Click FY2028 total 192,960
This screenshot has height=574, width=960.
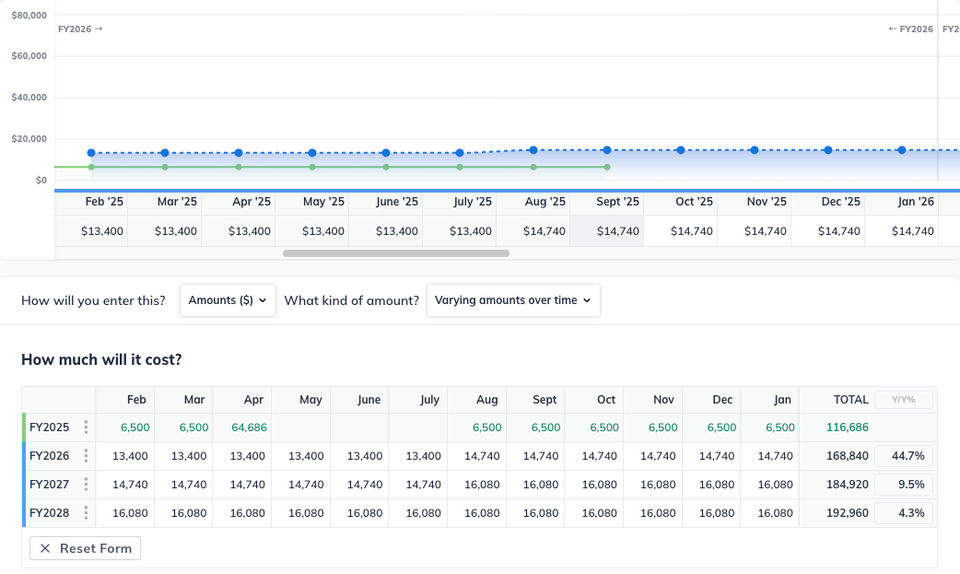847,513
